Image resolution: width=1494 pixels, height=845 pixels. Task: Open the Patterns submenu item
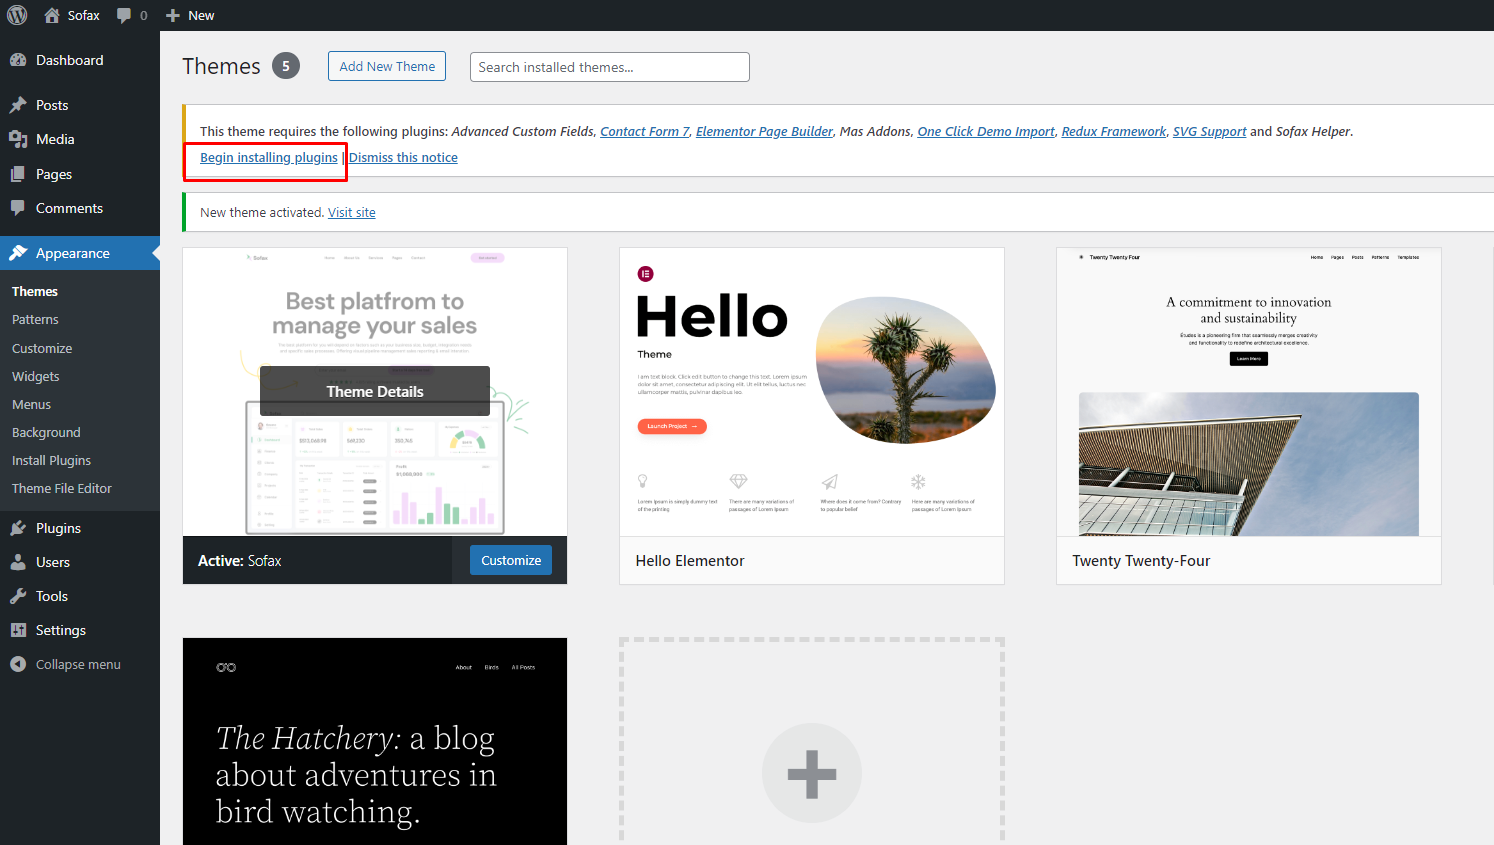point(35,319)
